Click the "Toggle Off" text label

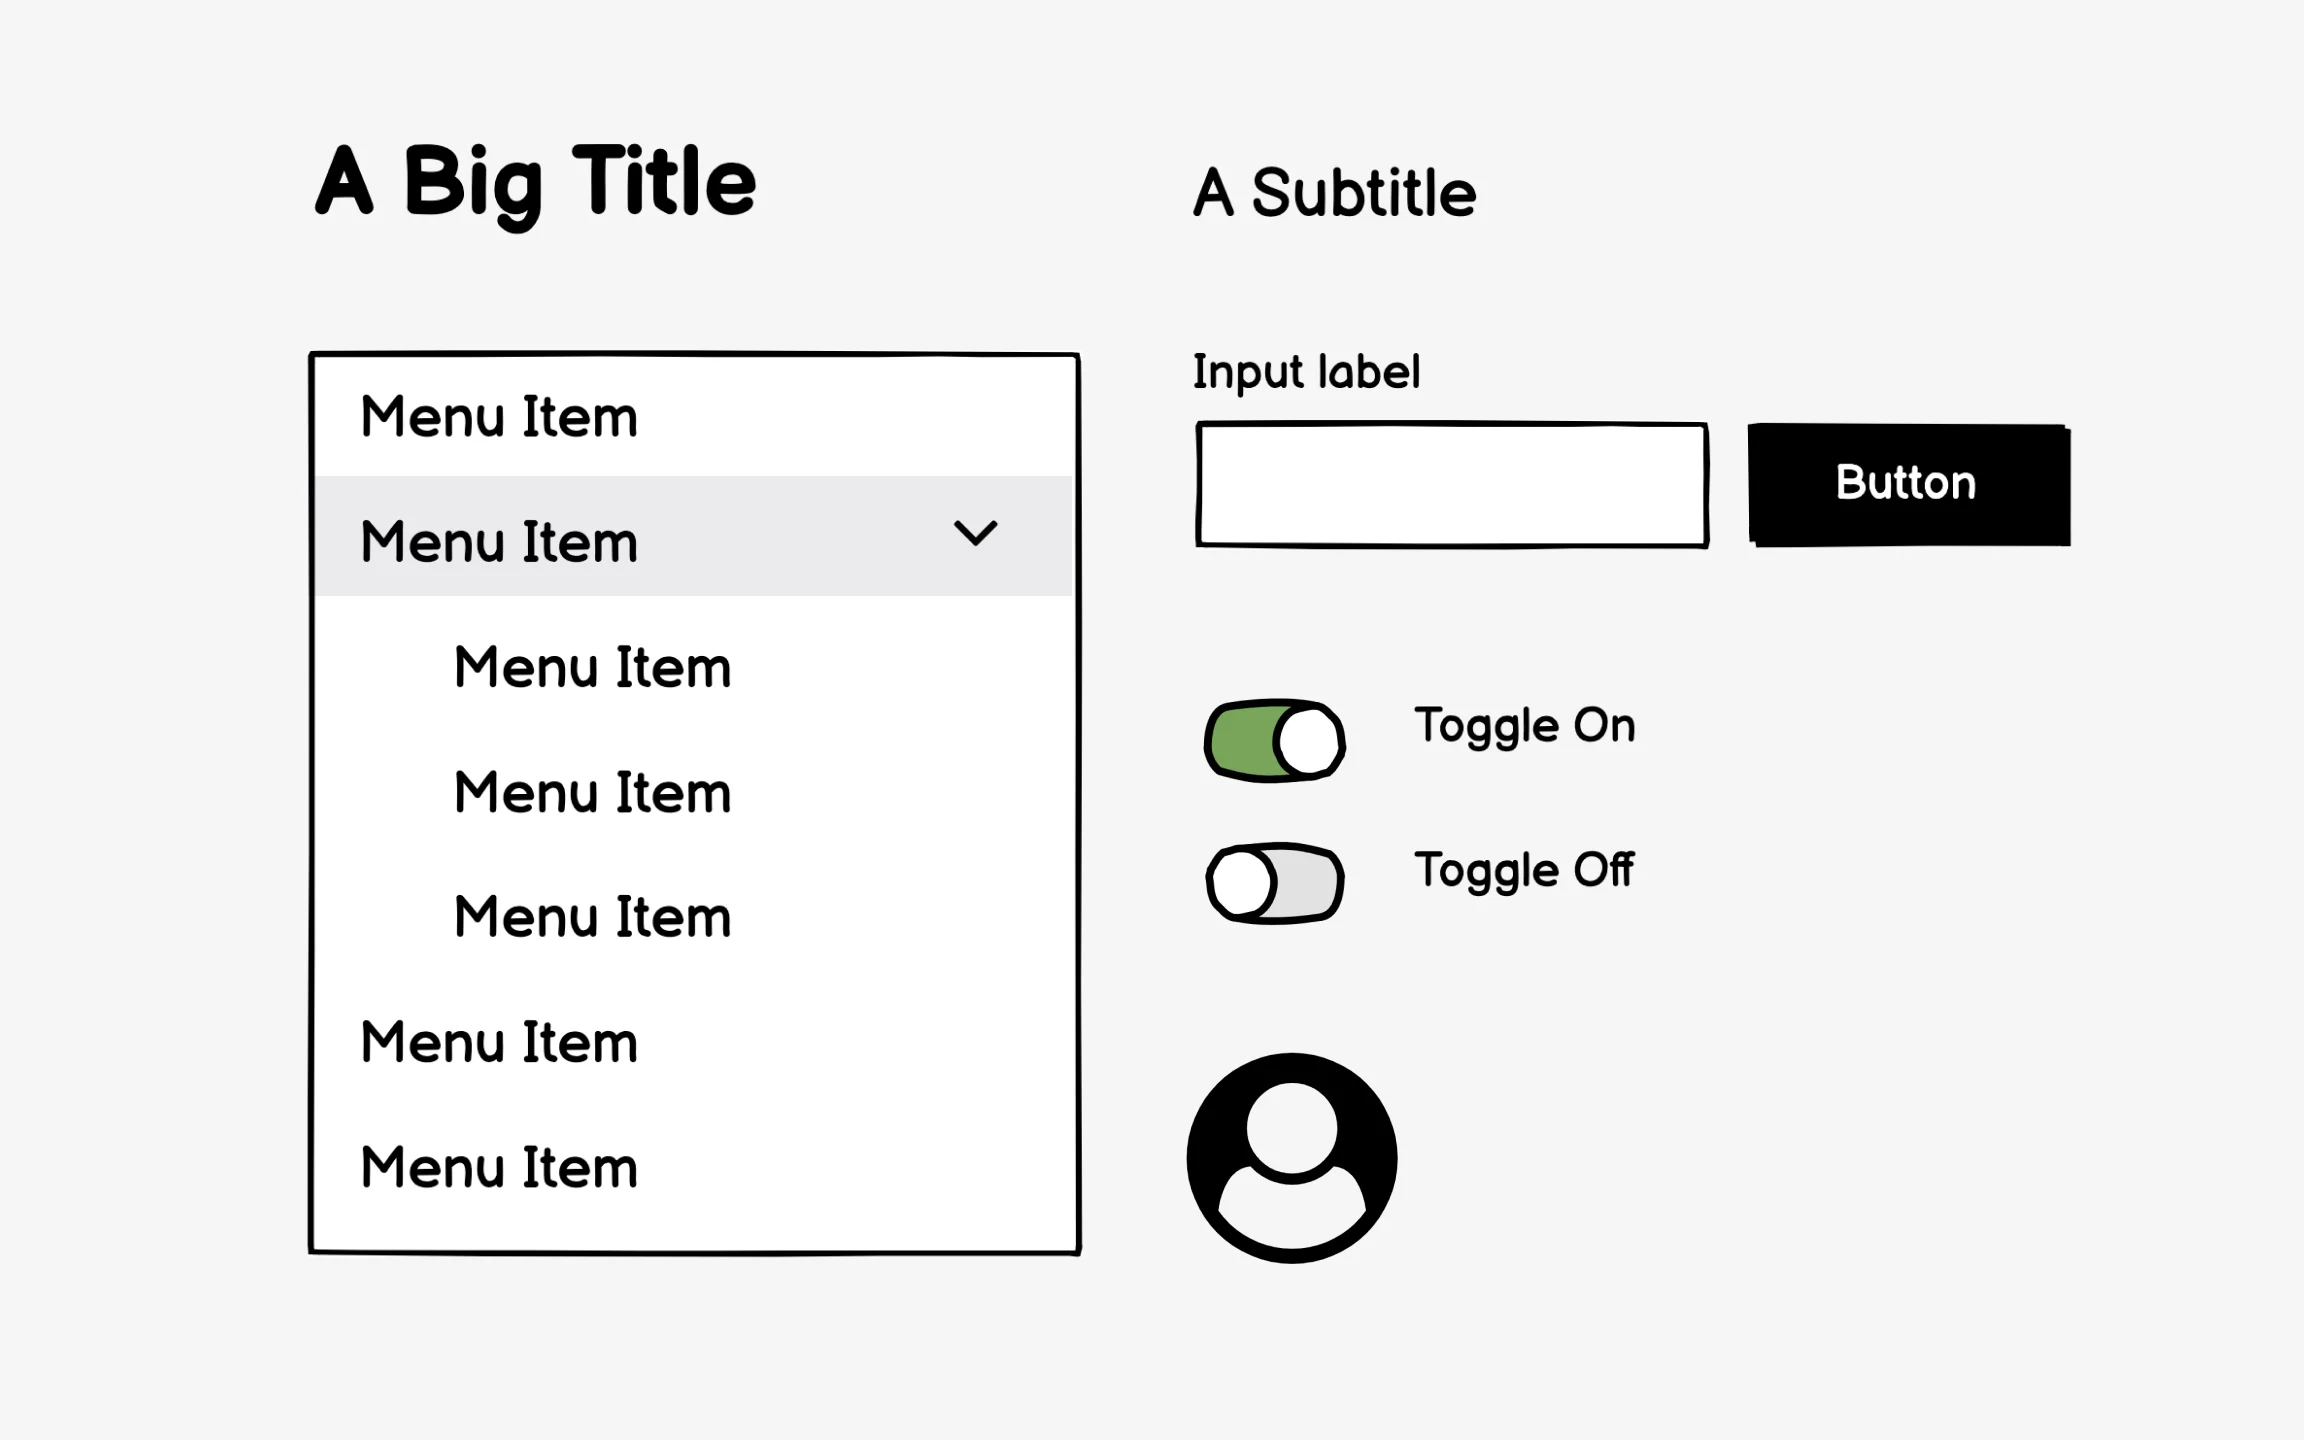[x=1523, y=870]
